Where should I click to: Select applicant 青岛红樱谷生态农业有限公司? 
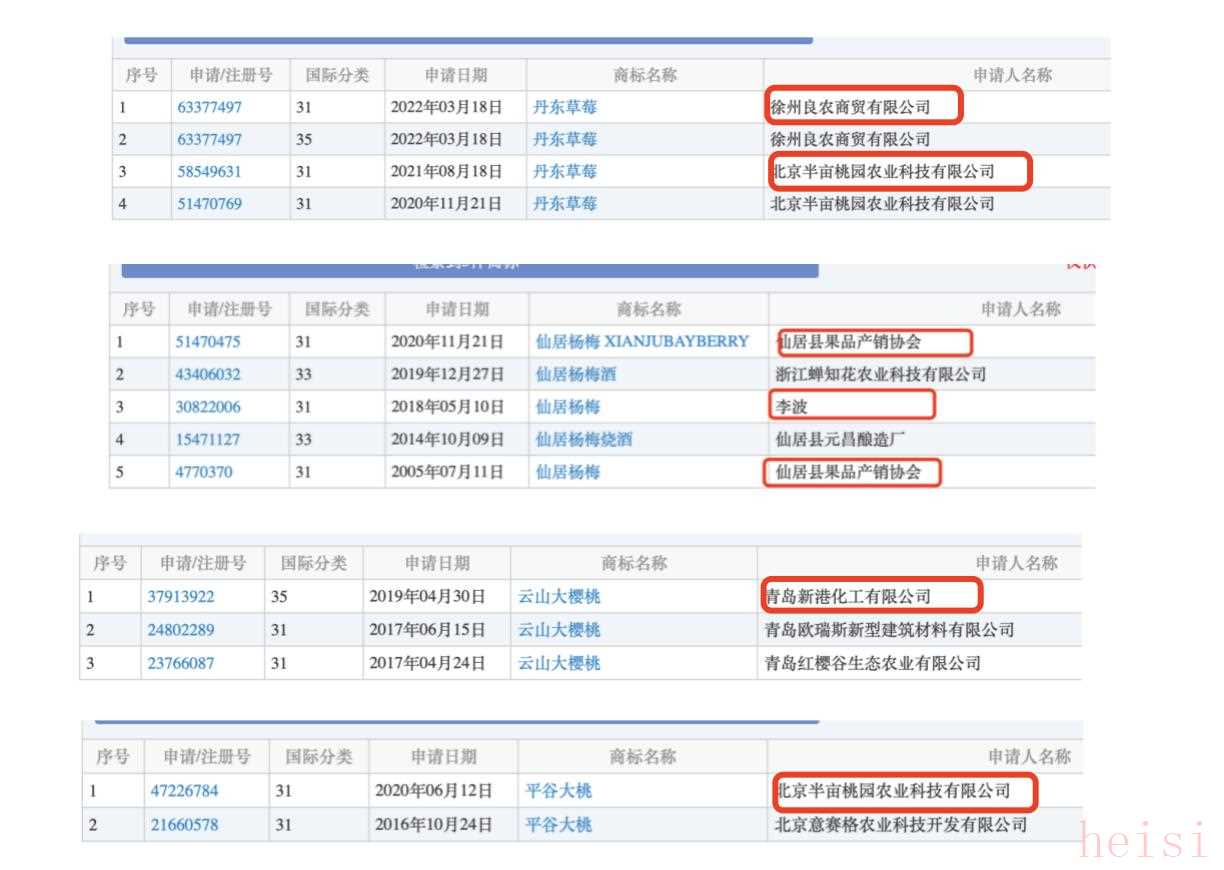(x=873, y=663)
